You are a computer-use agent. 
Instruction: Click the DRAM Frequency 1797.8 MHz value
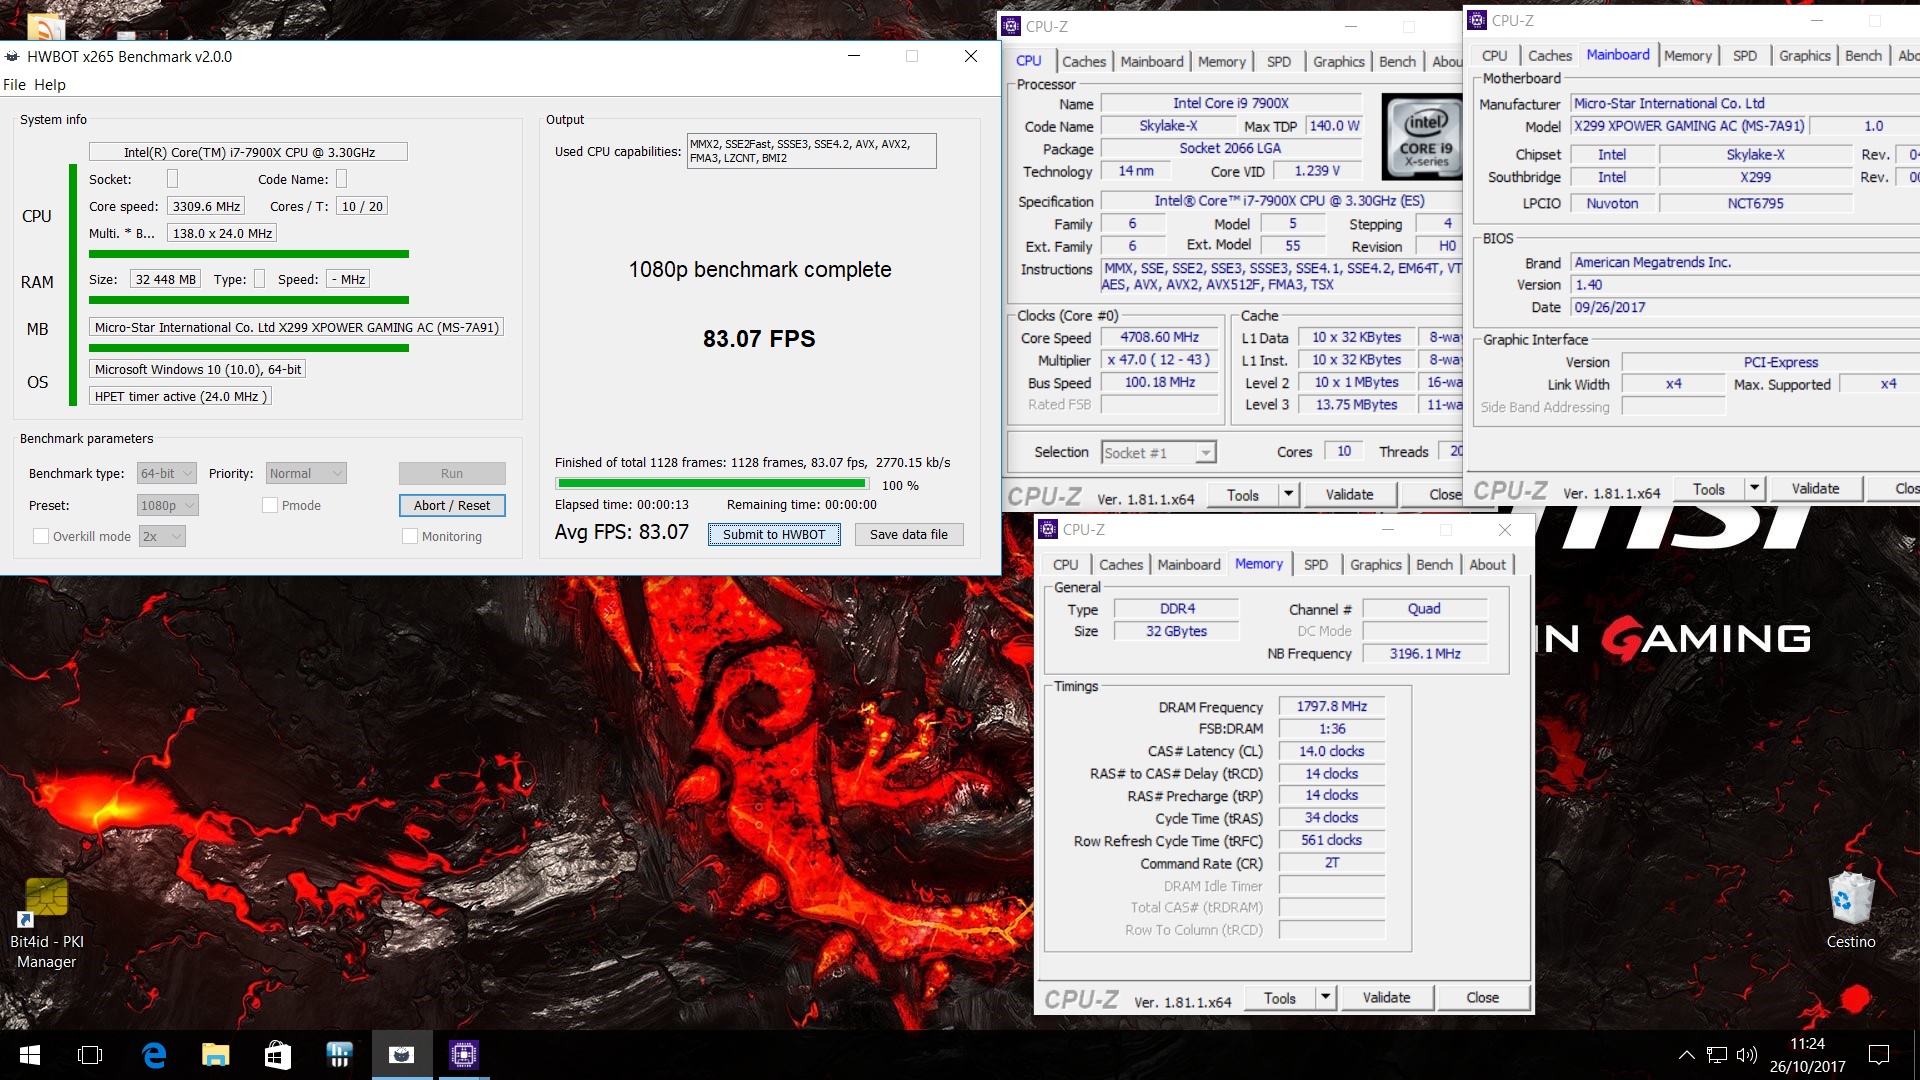coord(1331,706)
